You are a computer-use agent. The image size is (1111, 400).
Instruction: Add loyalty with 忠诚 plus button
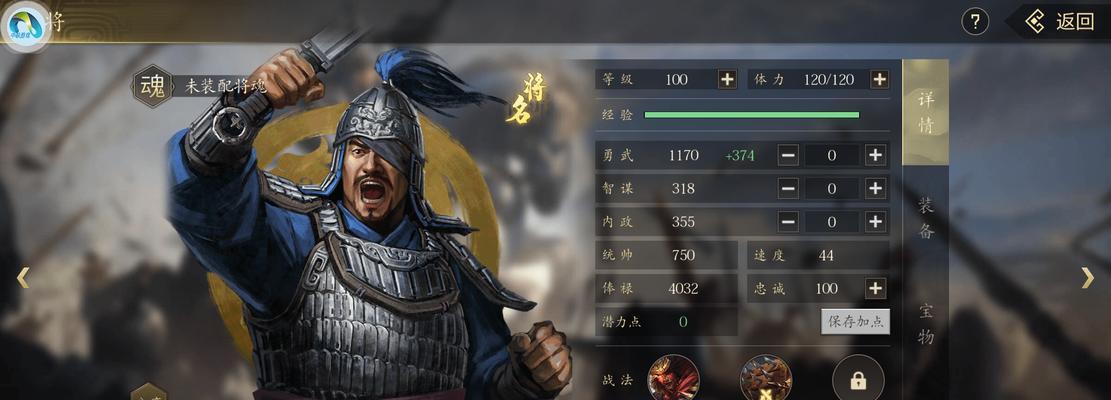pos(876,288)
